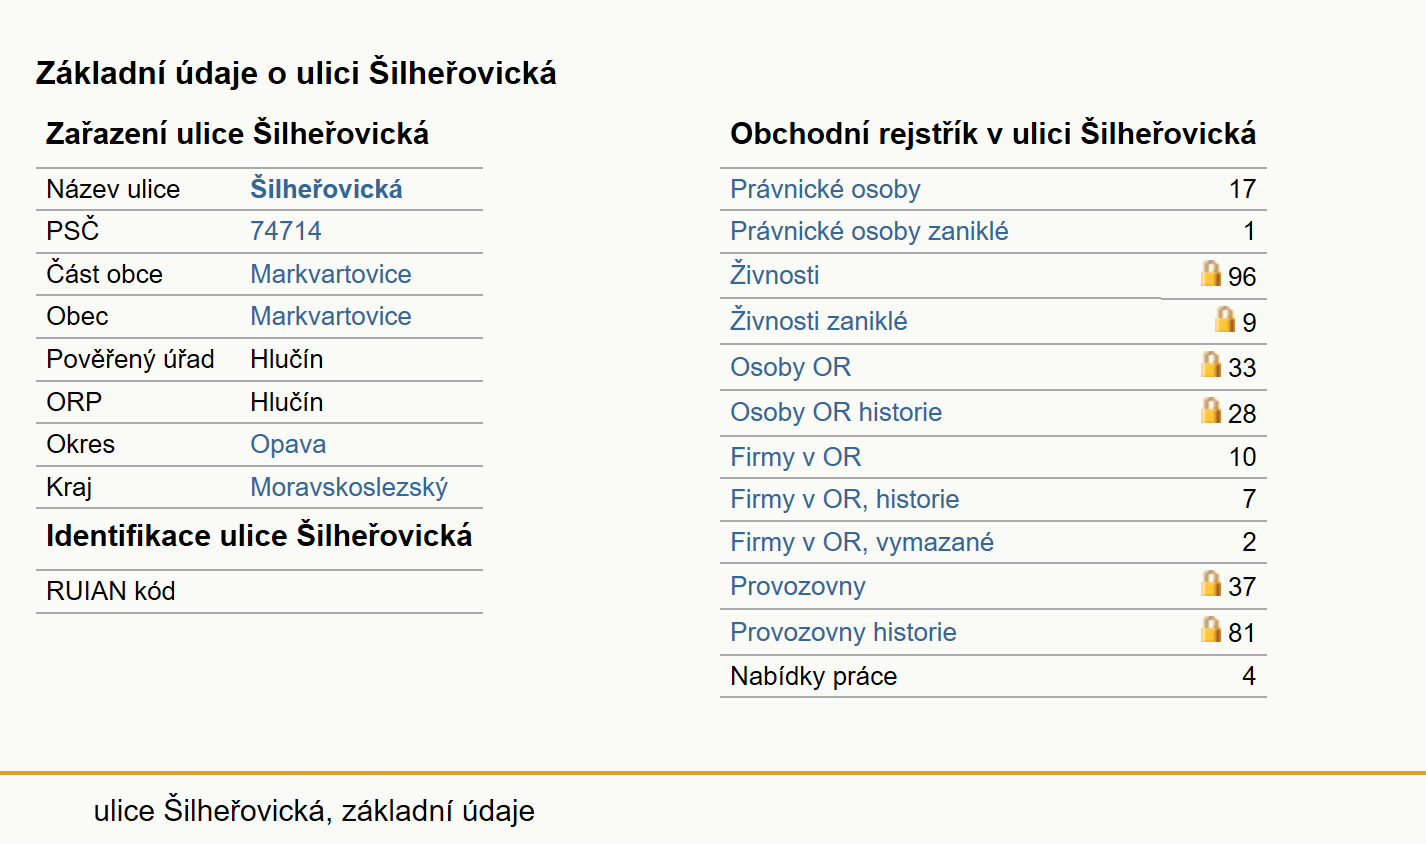Open Firmy v OR, vymazané link
Screen dimensions: 1426x844
(x=862, y=542)
